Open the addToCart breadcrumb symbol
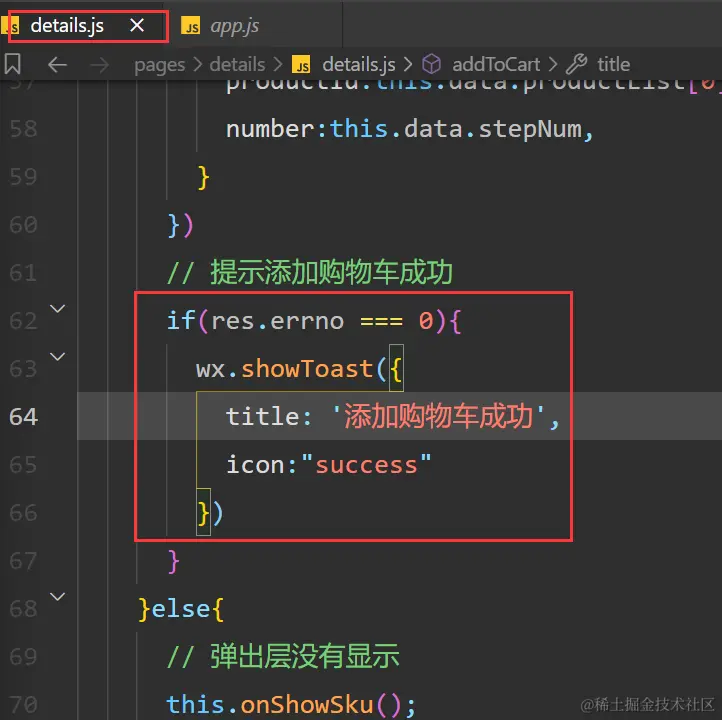Viewport: 722px width, 720px height. pyautogui.click(x=496, y=64)
